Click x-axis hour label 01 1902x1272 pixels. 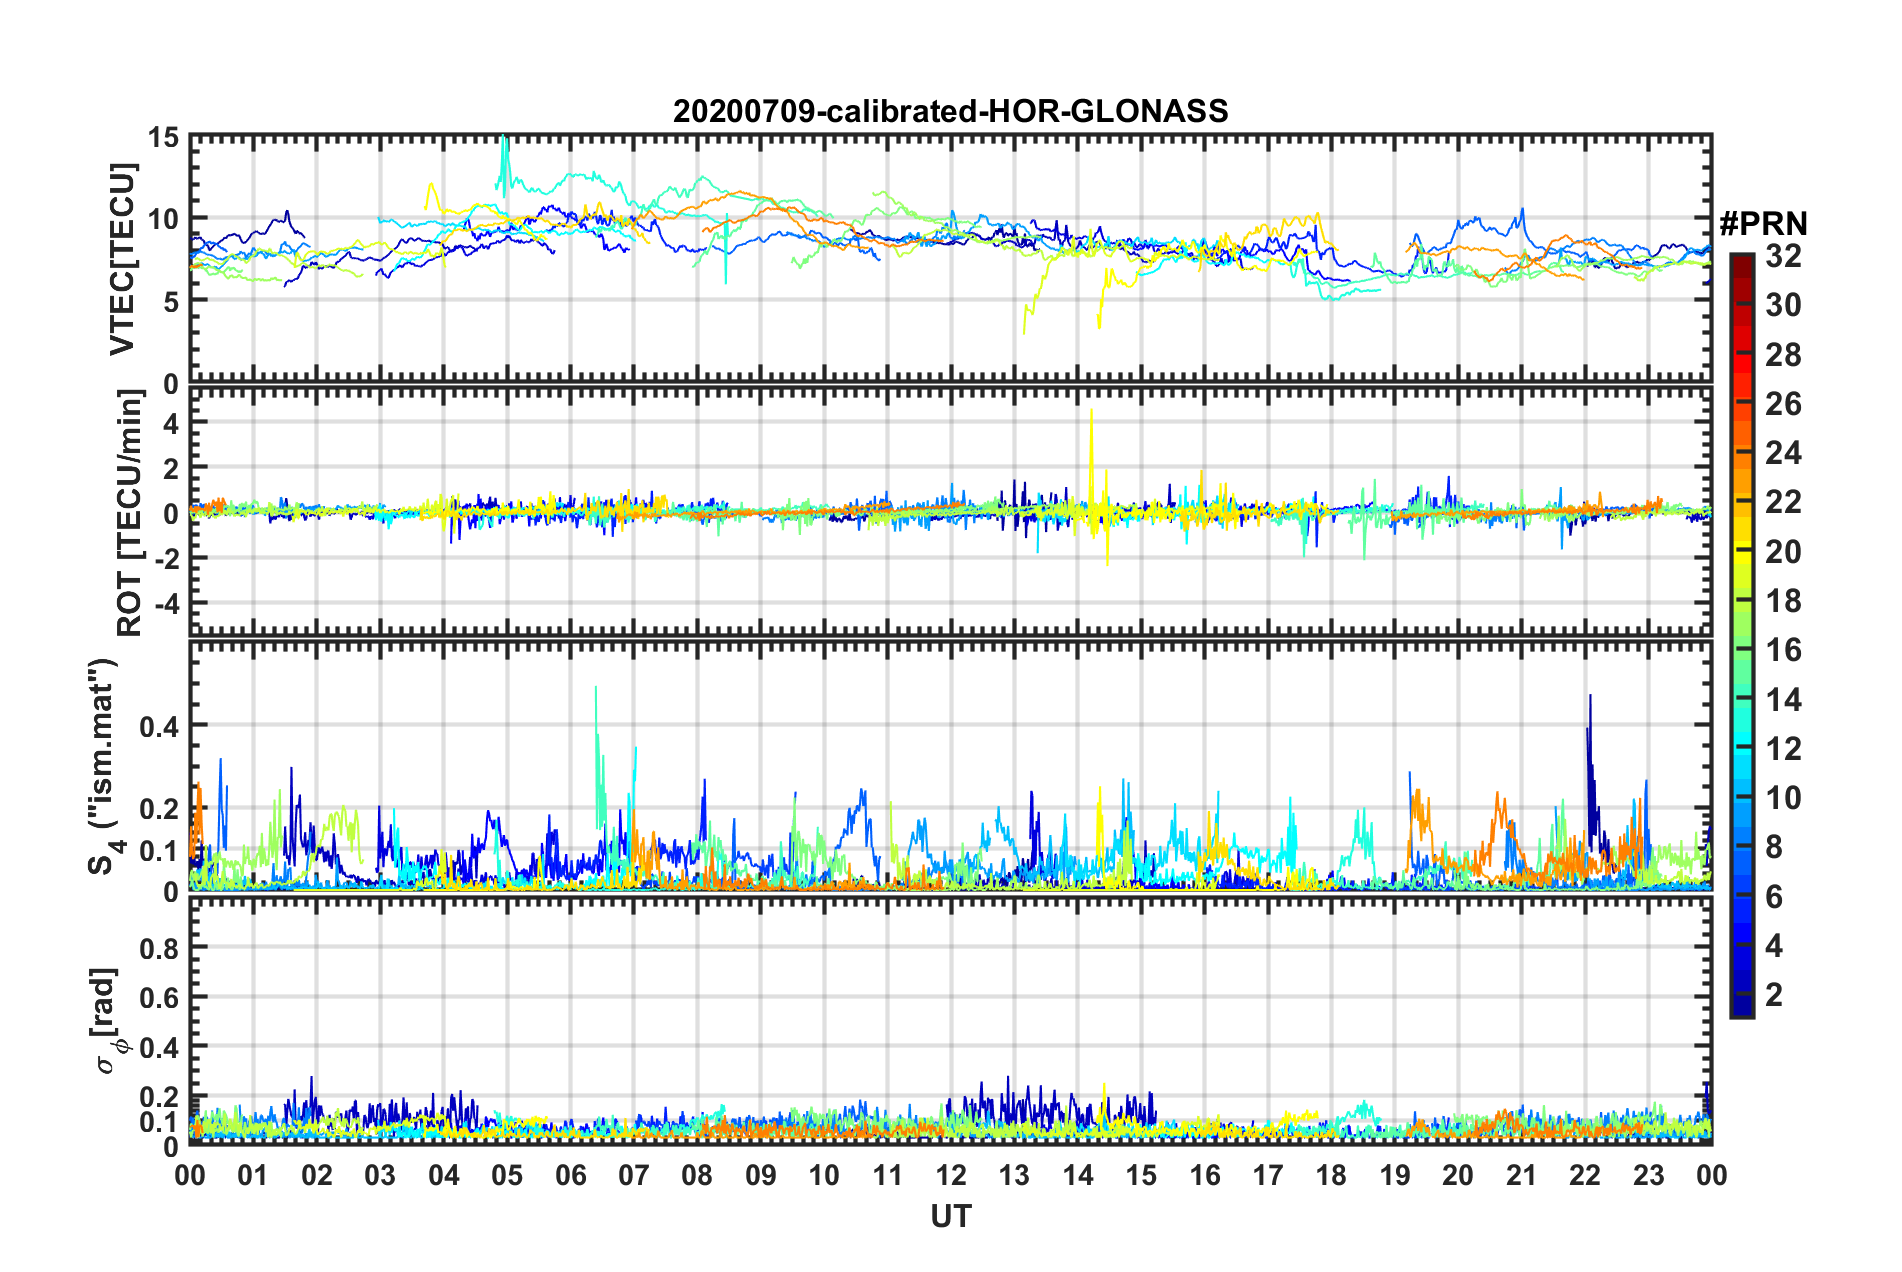(x=253, y=1176)
